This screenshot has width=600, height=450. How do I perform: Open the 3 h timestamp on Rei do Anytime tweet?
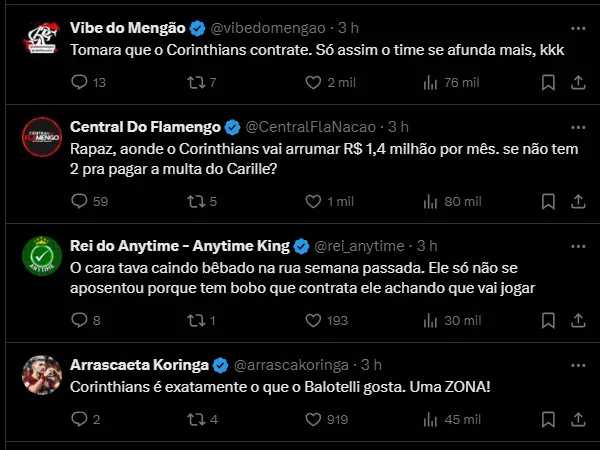pos(427,245)
